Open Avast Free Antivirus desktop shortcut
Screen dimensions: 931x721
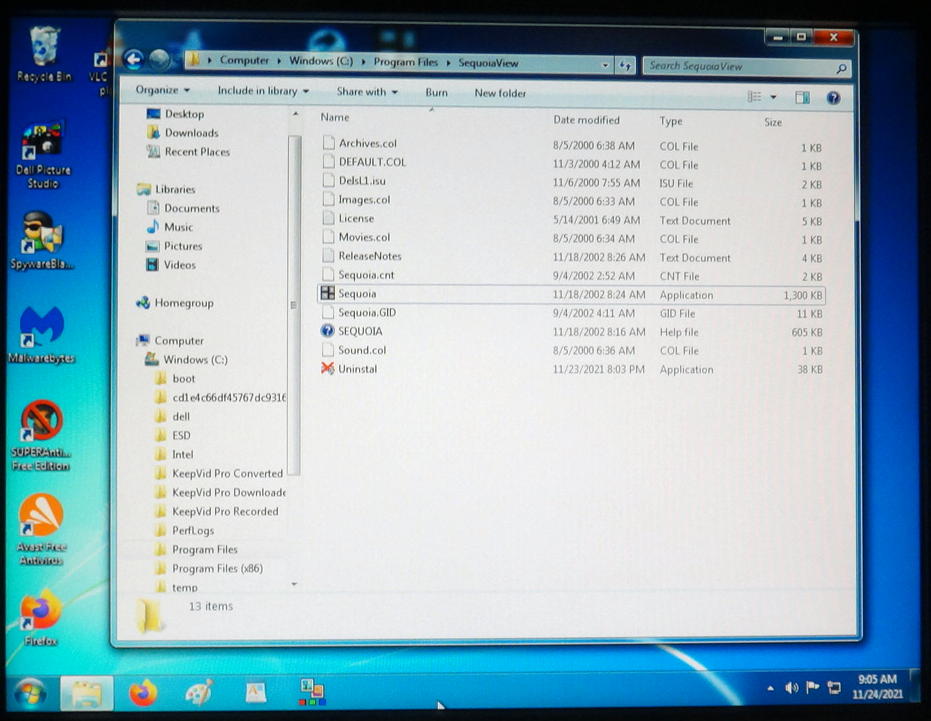point(41,530)
